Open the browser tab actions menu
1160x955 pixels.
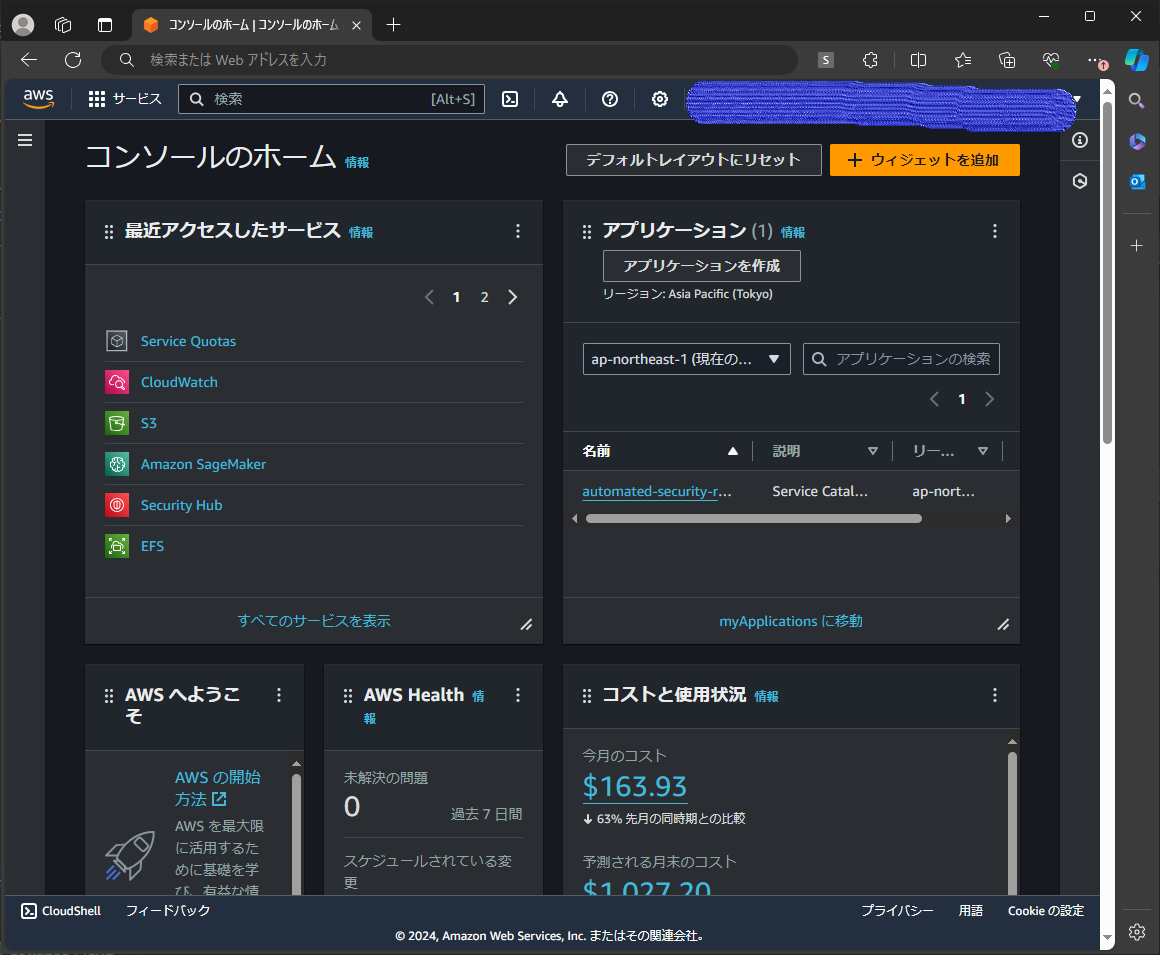(105, 25)
